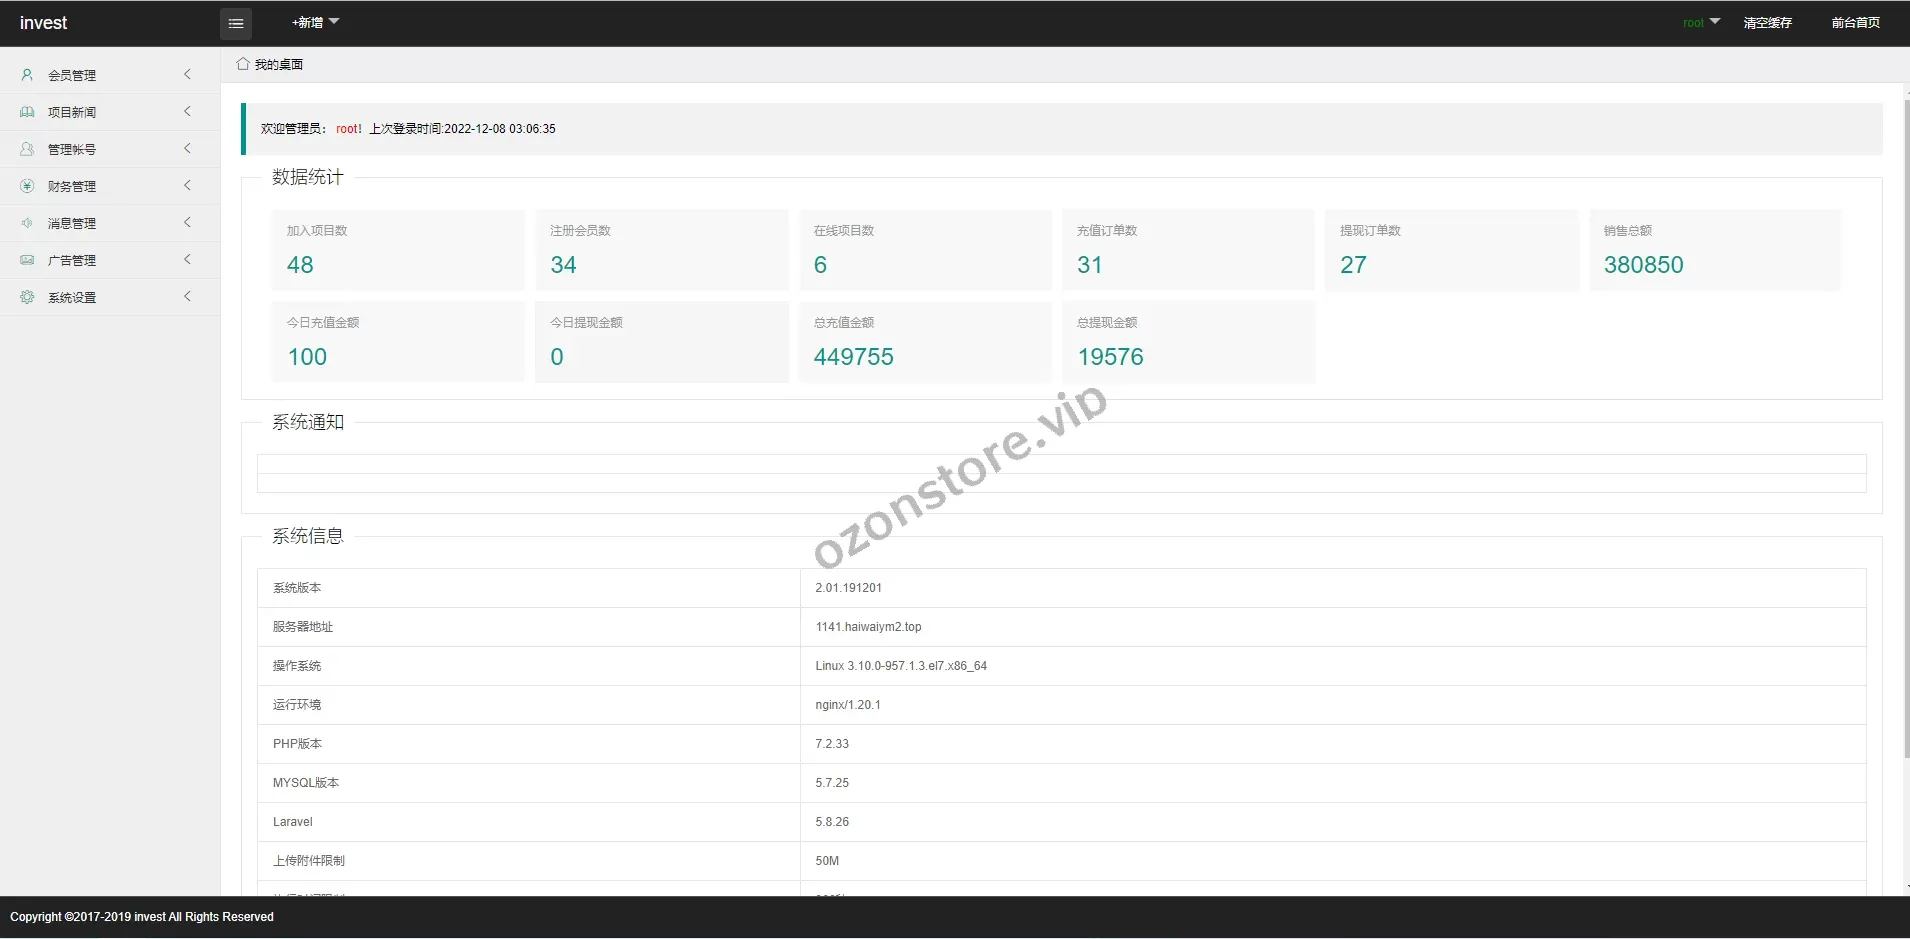The image size is (1910, 939).
Task: Click the 项目新闻 book icon
Action: click(27, 112)
